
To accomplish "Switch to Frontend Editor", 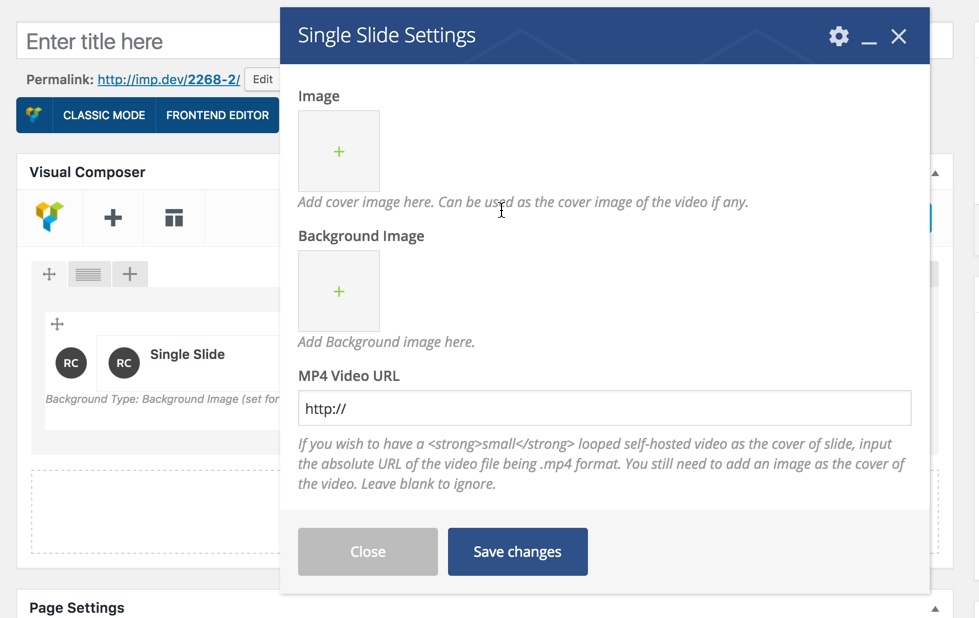I will [x=217, y=115].
